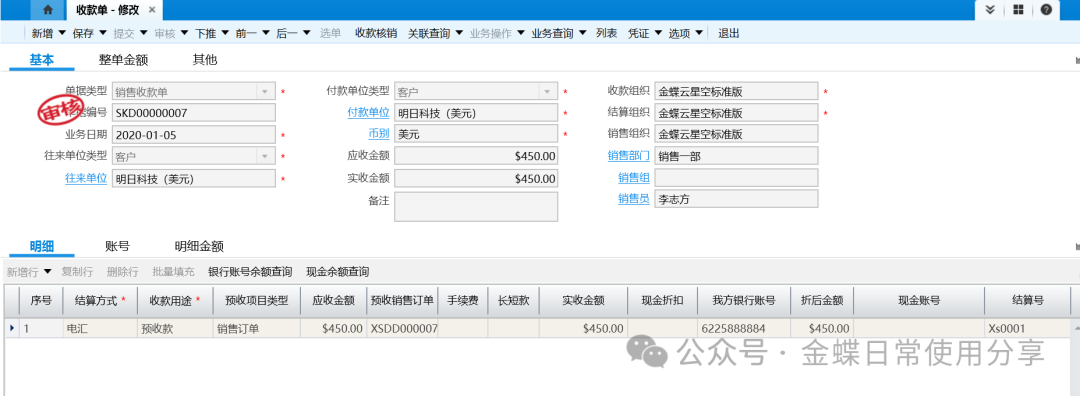Open the 保存 dropdown menu
This screenshot has width=1080, height=396.
(x=103, y=33)
